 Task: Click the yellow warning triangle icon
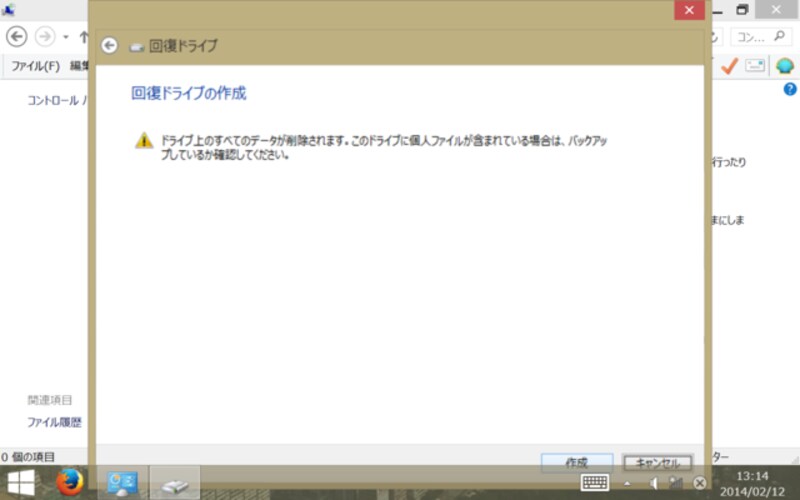click(x=144, y=140)
